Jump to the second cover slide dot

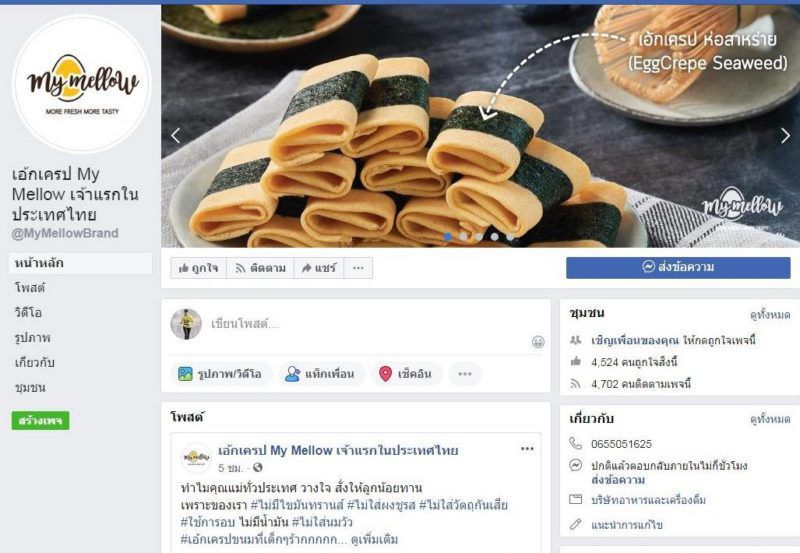tap(463, 237)
